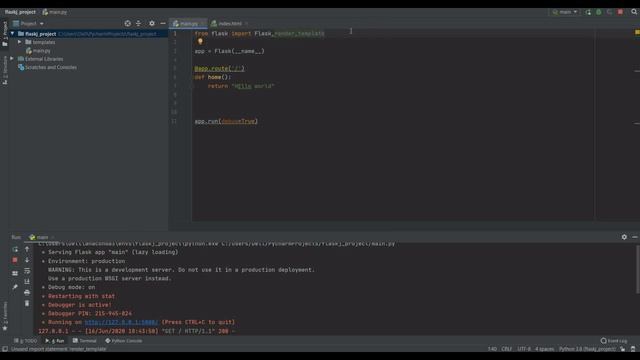Close the index.html editor tab
The width and height of the screenshot is (640, 360).
(x=247, y=24)
